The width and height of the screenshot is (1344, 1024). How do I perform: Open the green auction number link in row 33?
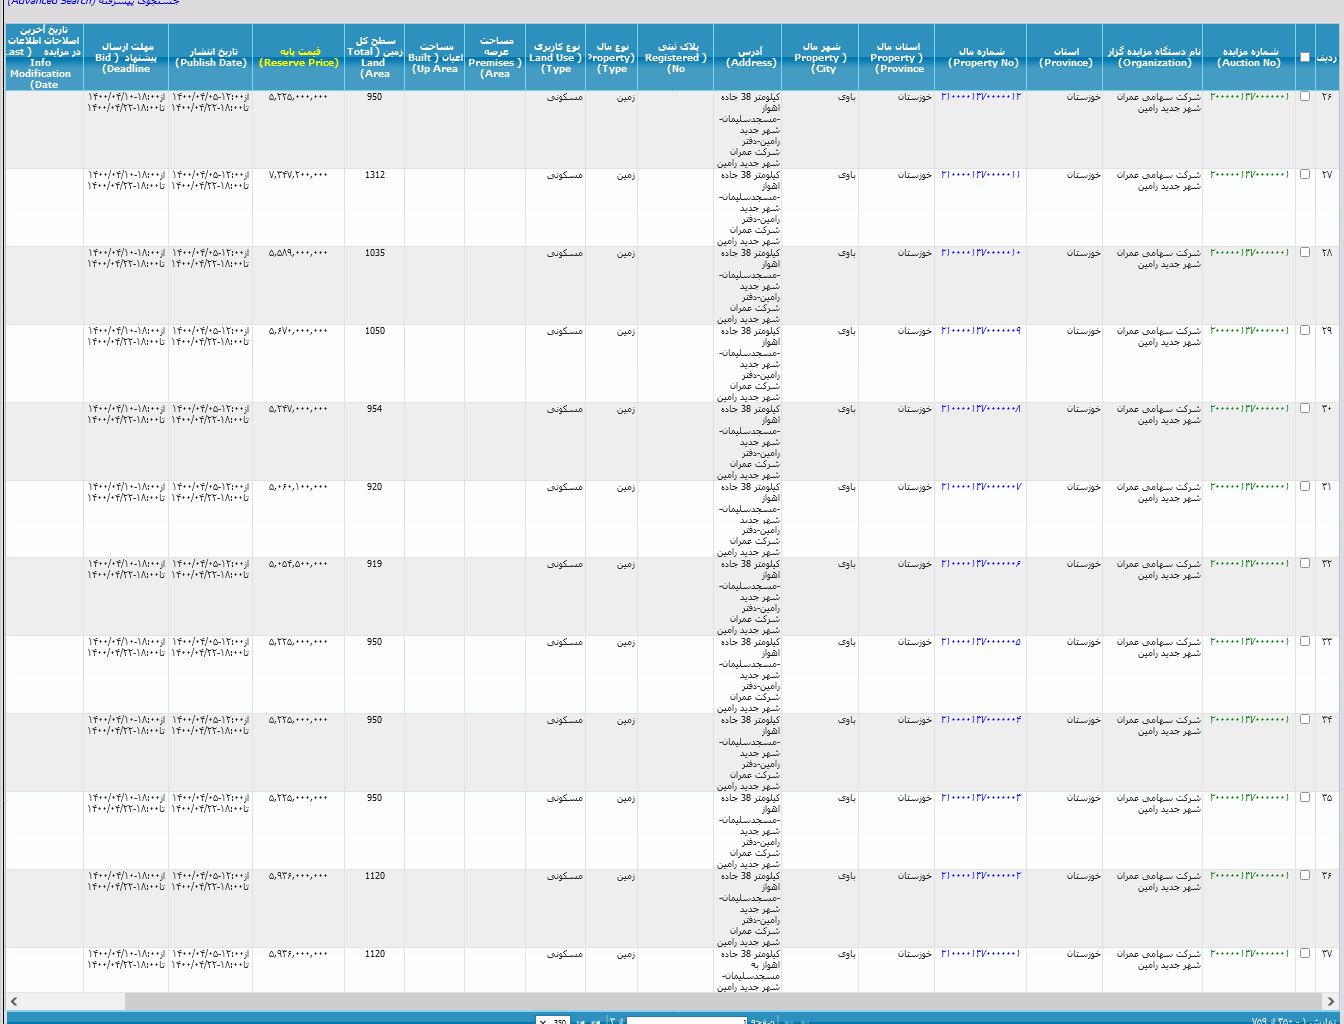(x=1249, y=642)
